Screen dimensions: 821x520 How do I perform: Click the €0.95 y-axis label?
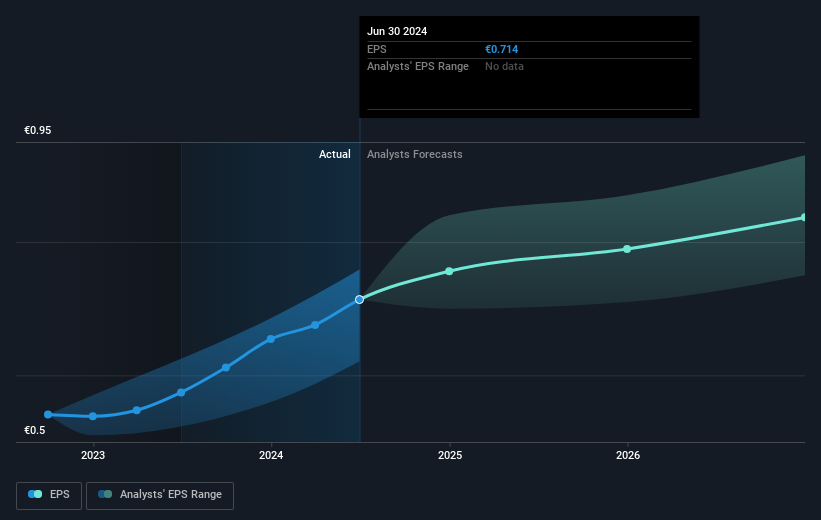coord(38,130)
